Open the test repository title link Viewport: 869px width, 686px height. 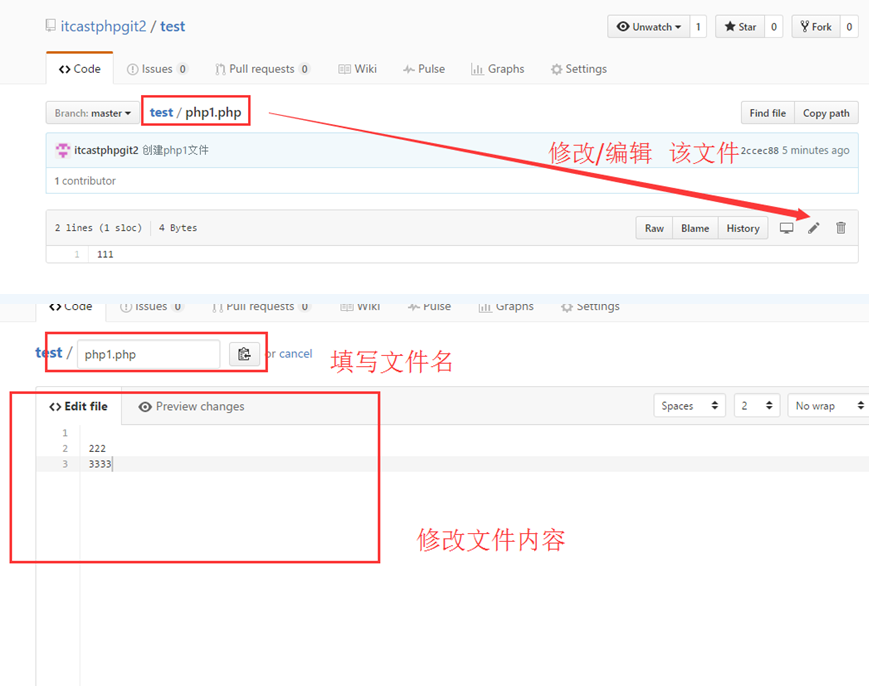click(172, 26)
